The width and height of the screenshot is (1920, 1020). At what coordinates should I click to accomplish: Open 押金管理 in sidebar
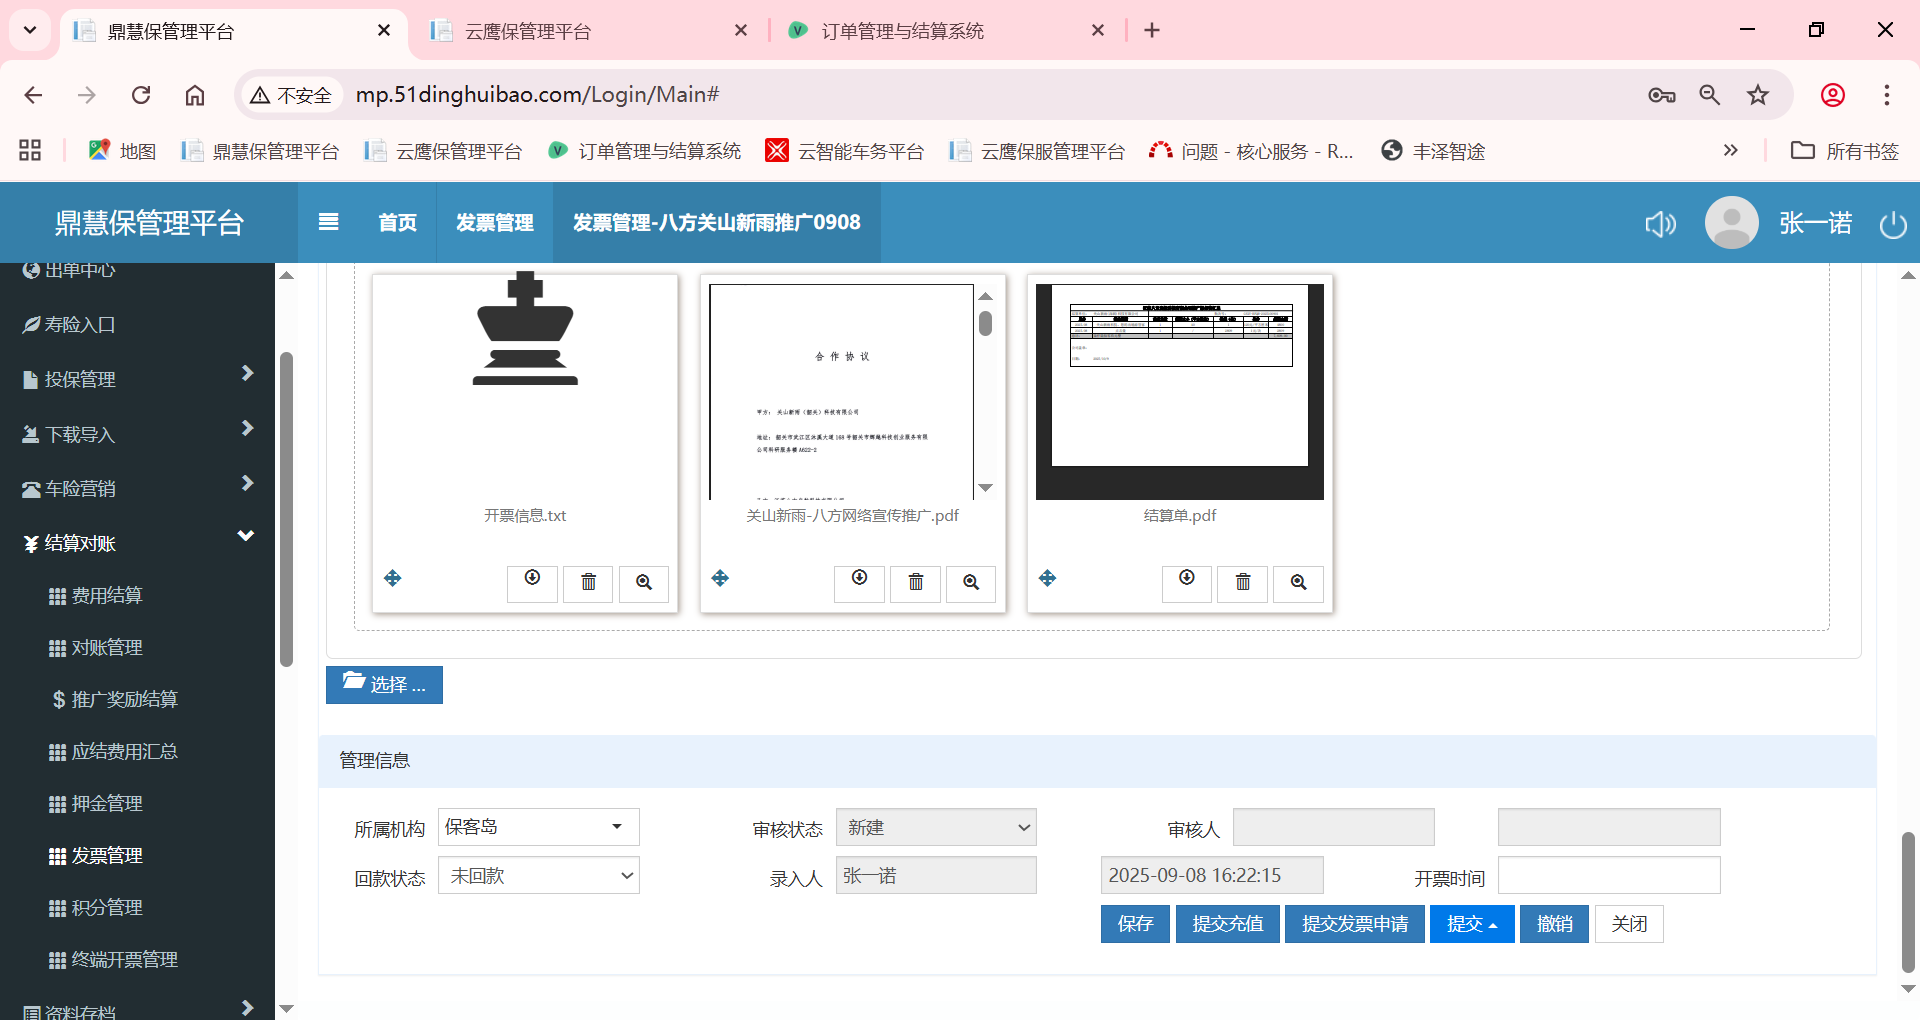coord(107,804)
